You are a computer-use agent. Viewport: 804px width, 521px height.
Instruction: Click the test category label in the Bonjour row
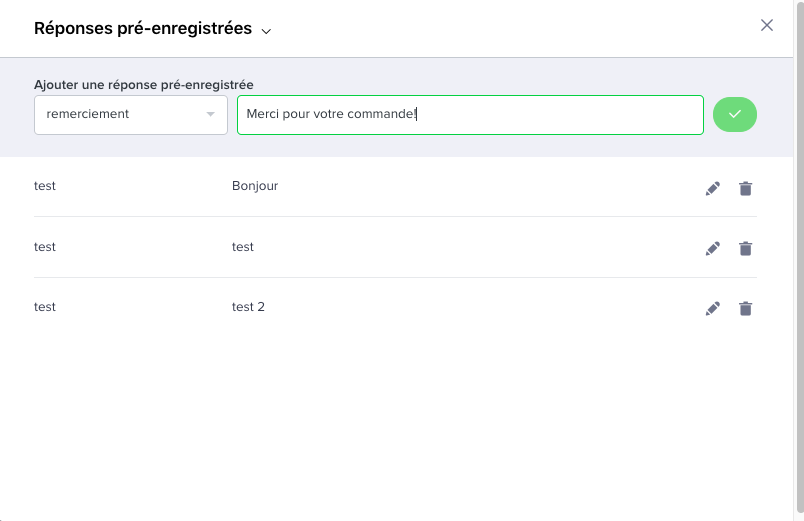tap(45, 186)
